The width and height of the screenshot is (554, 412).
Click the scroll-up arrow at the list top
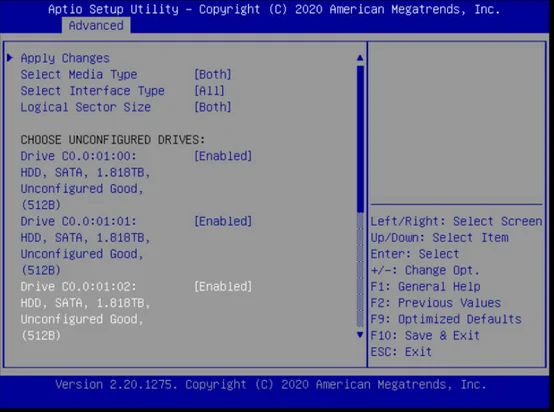point(360,58)
